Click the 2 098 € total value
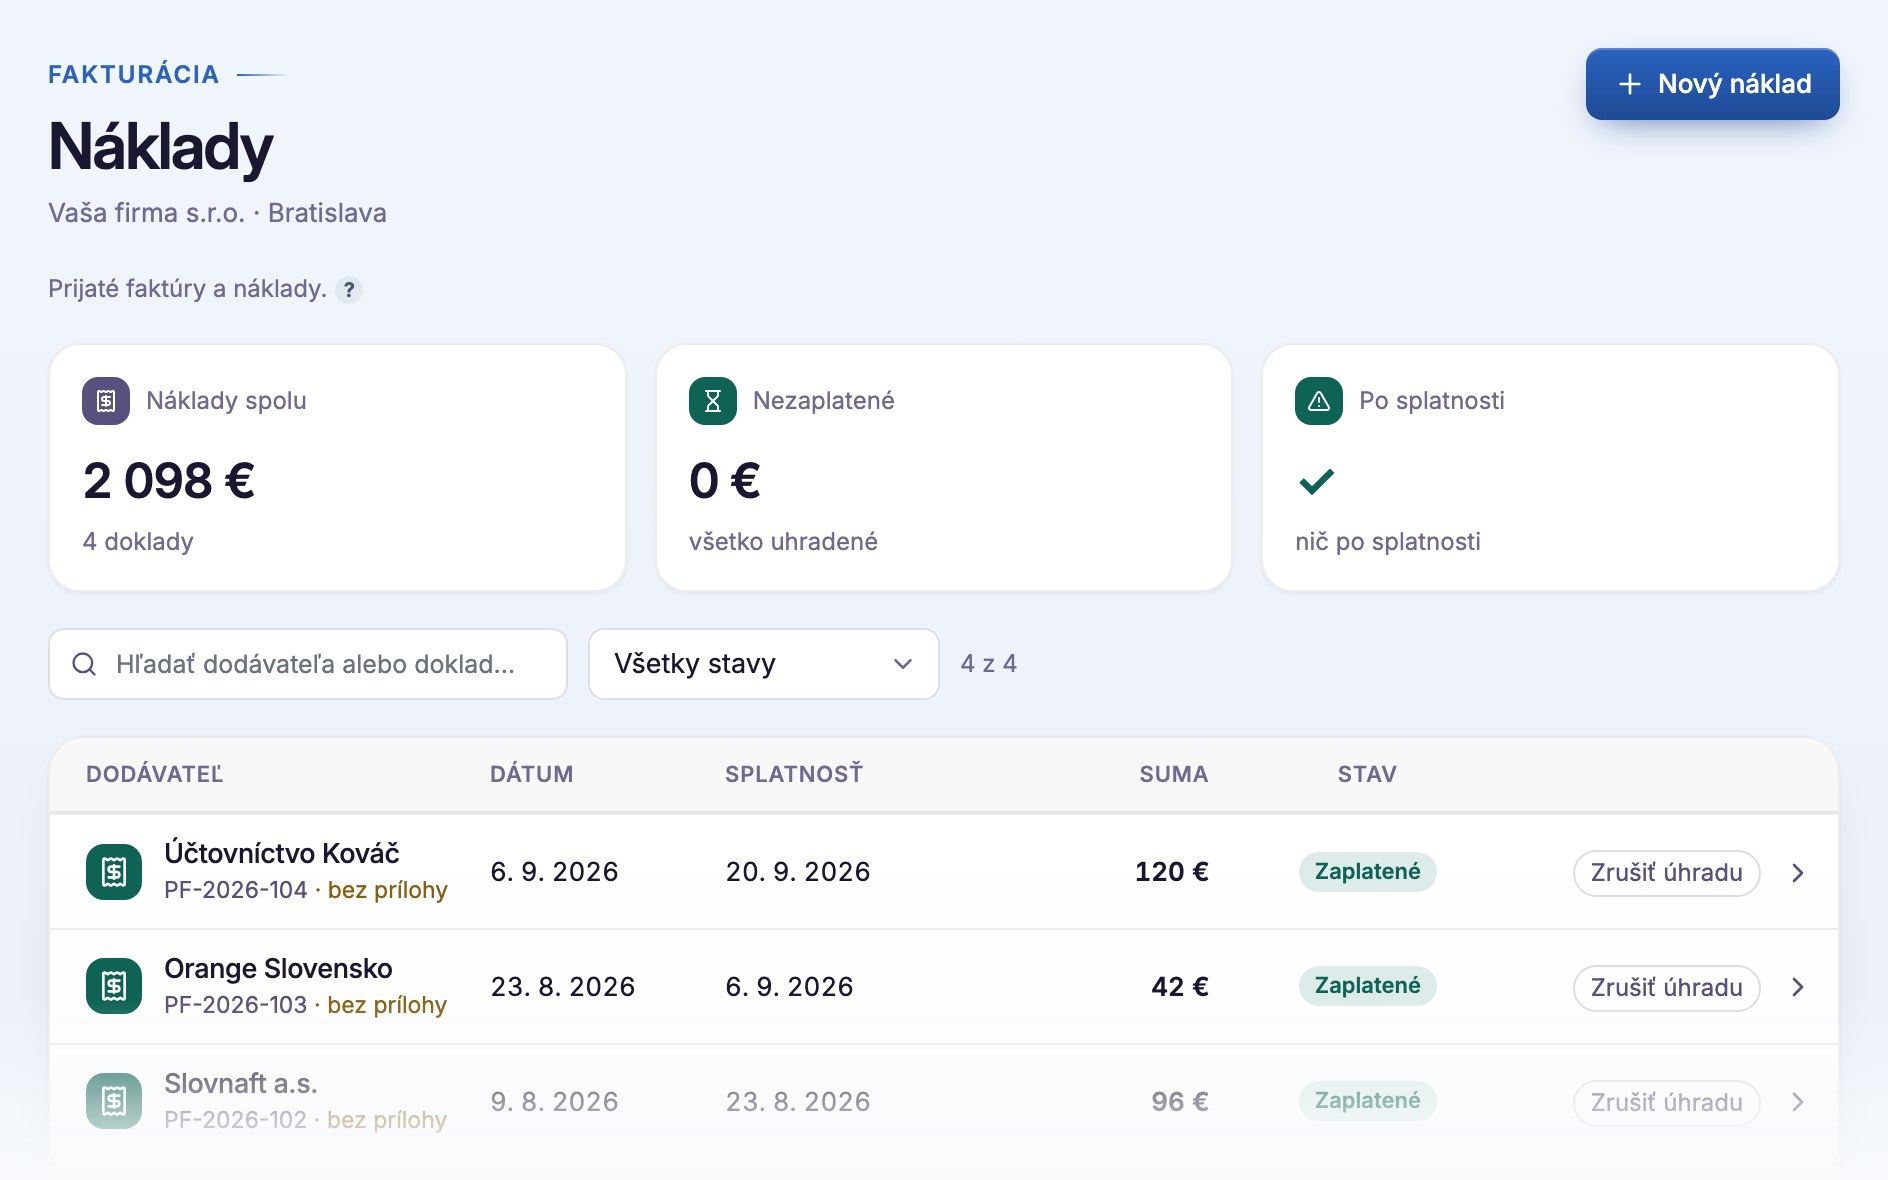This screenshot has height=1180, width=1888. click(169, 481)
